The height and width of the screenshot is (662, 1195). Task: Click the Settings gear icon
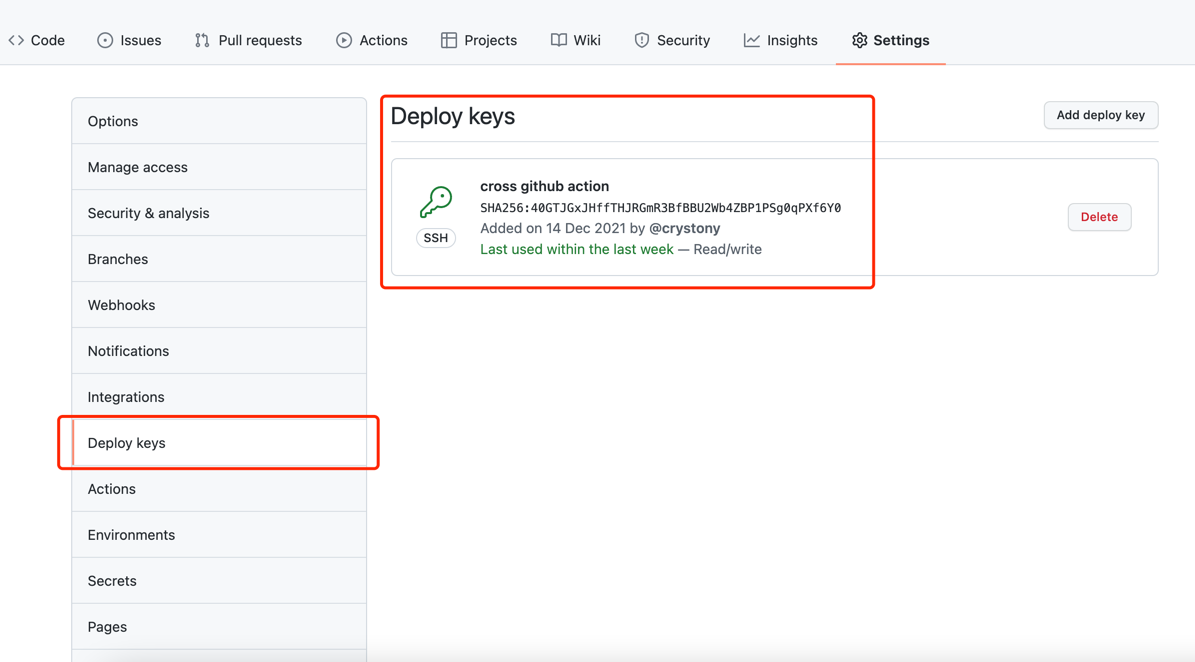860,40
